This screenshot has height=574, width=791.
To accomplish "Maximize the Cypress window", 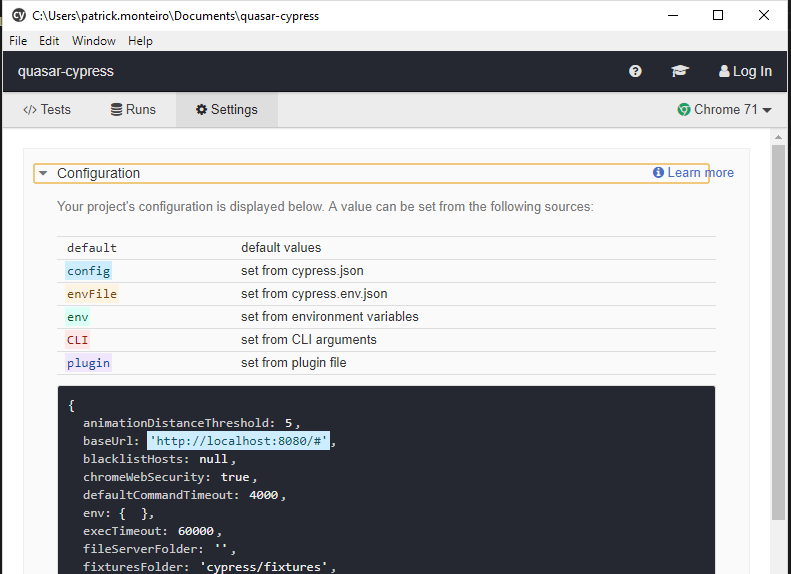I will 718,16.
